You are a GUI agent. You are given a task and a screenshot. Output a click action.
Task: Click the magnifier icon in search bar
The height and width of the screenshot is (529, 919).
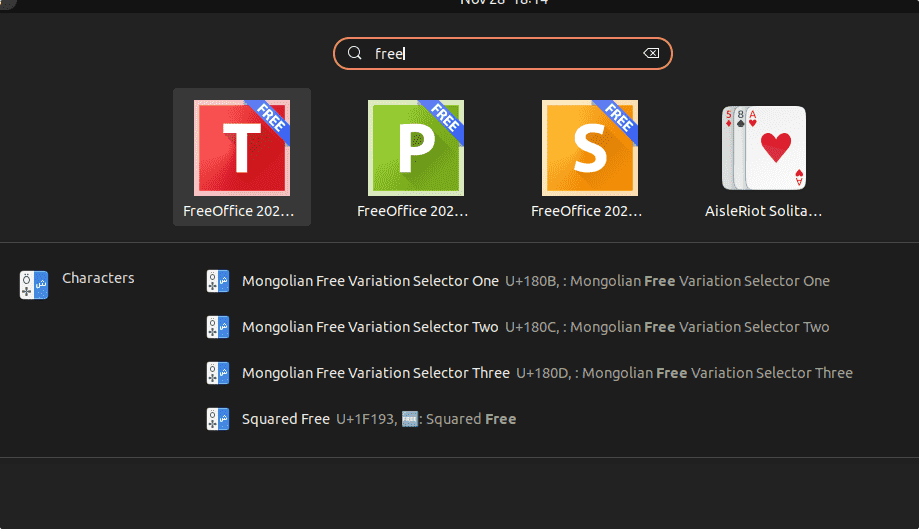click(x=355, y=53)
